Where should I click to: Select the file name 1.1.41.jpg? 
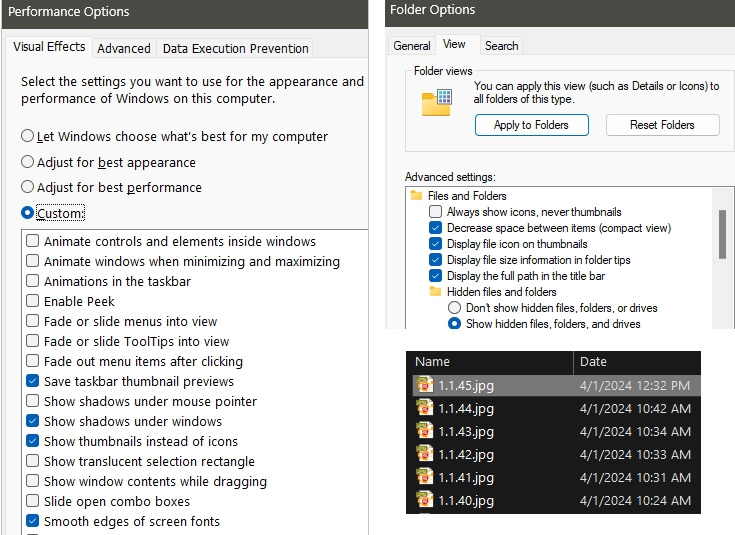pos(466,477)
